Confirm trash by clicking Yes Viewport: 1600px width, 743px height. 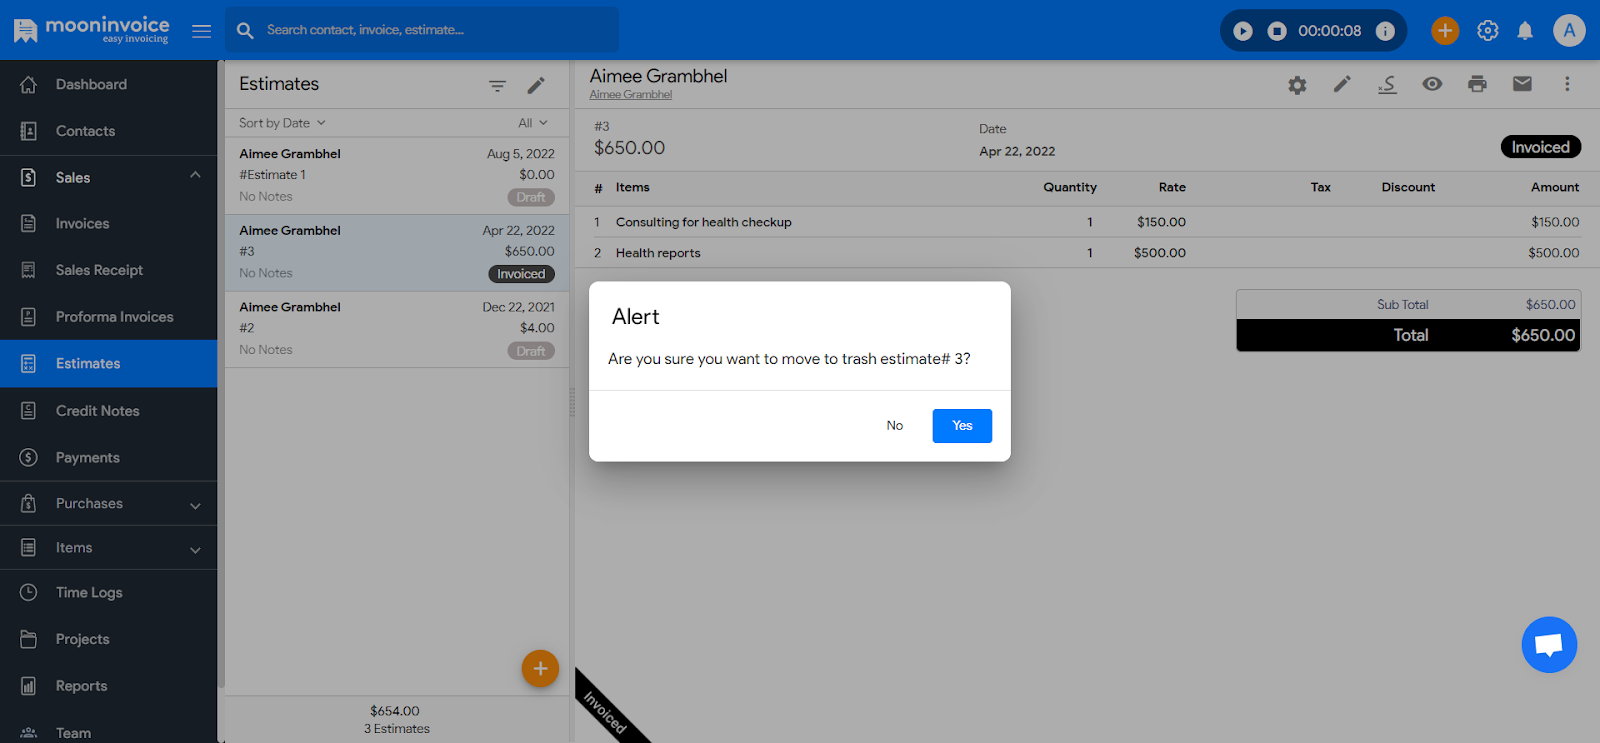pos(962,426)
